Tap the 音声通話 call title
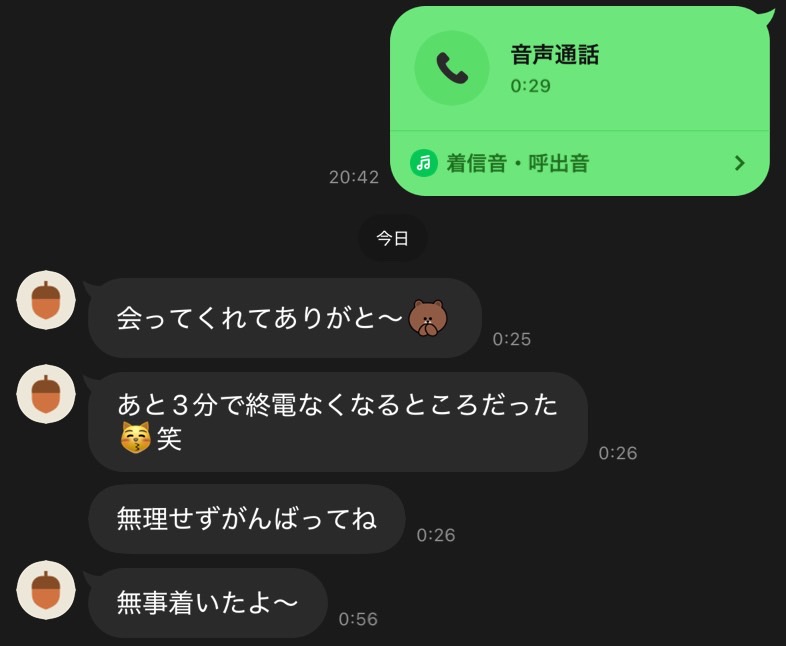Screen dimensions: 786x646 [x=554, y=55]
